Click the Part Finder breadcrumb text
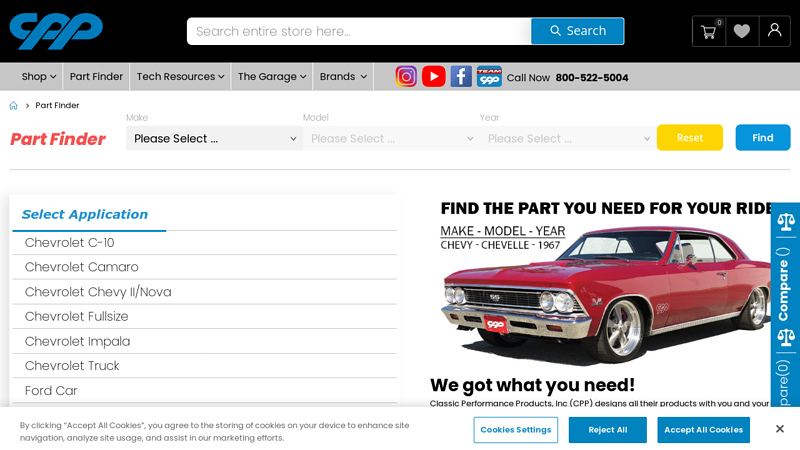 tap(57, 106)
